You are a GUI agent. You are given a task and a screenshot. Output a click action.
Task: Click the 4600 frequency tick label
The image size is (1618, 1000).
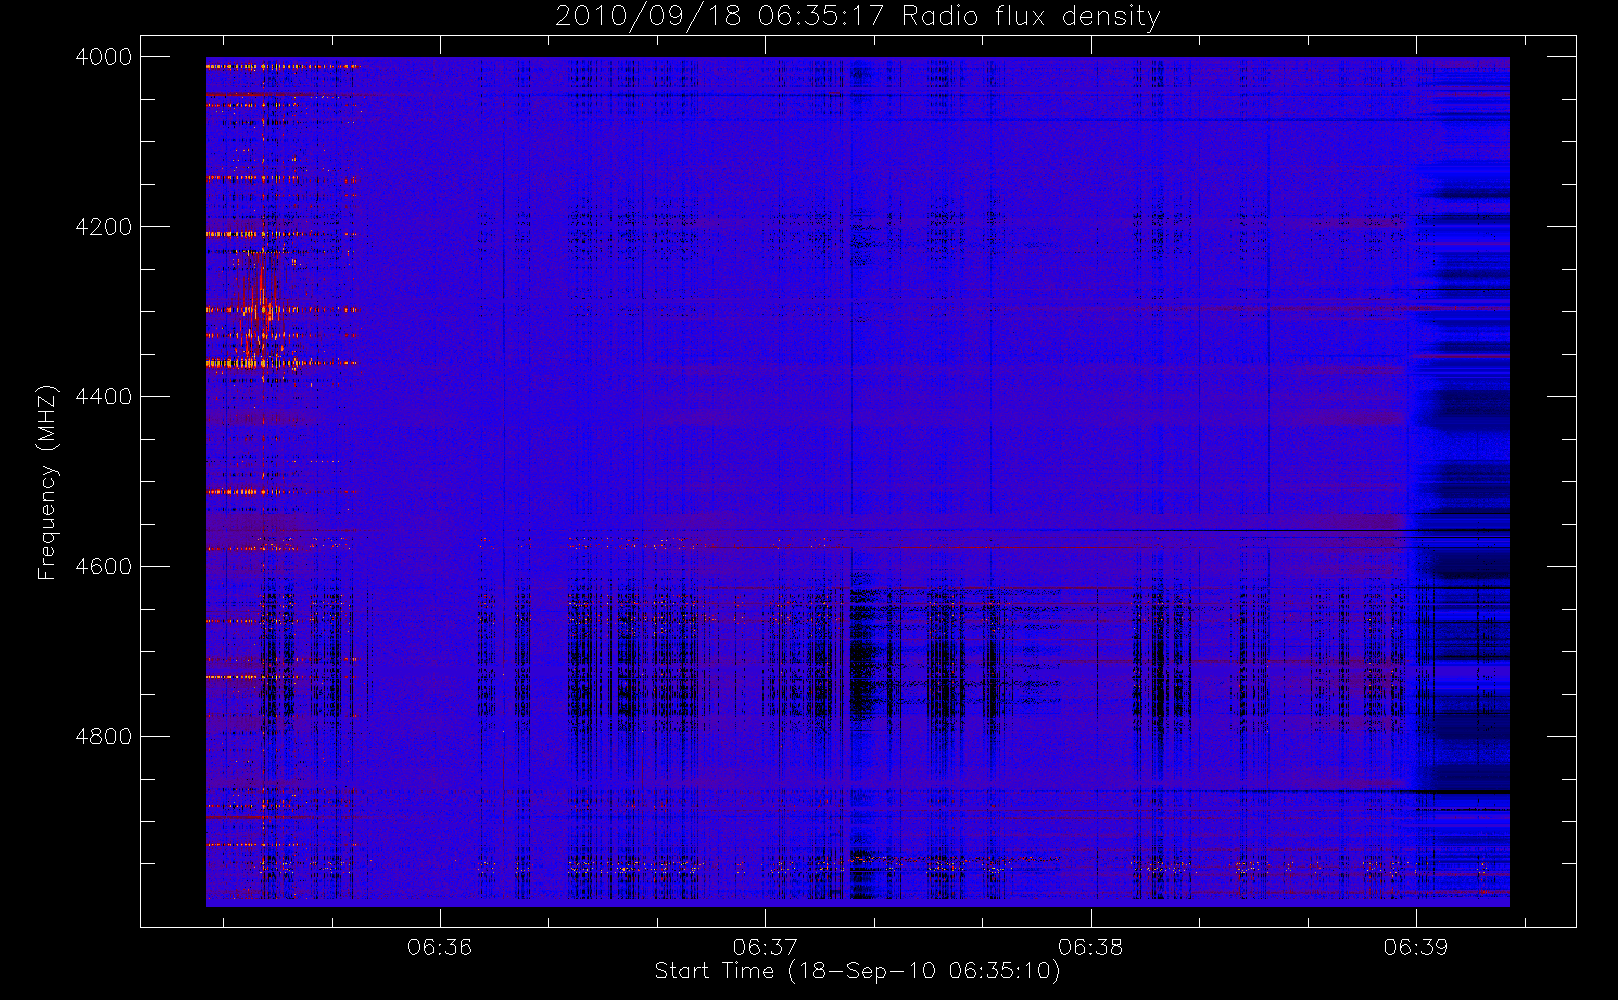[104, 567]
